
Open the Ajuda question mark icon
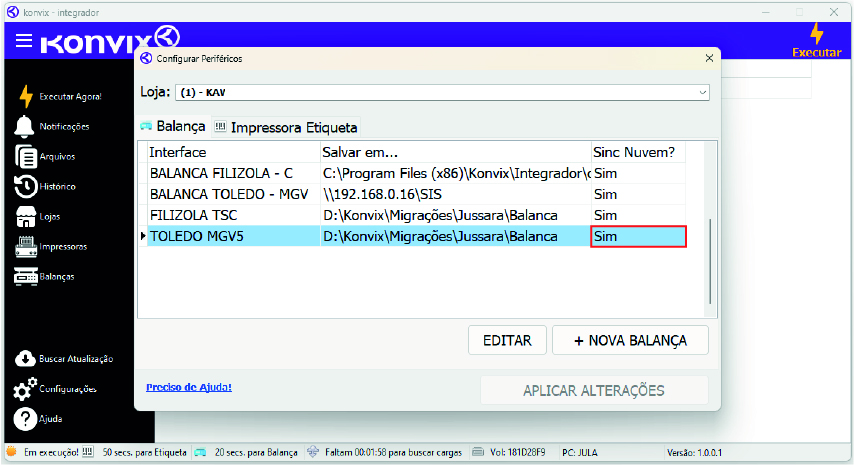coord(25,419)
